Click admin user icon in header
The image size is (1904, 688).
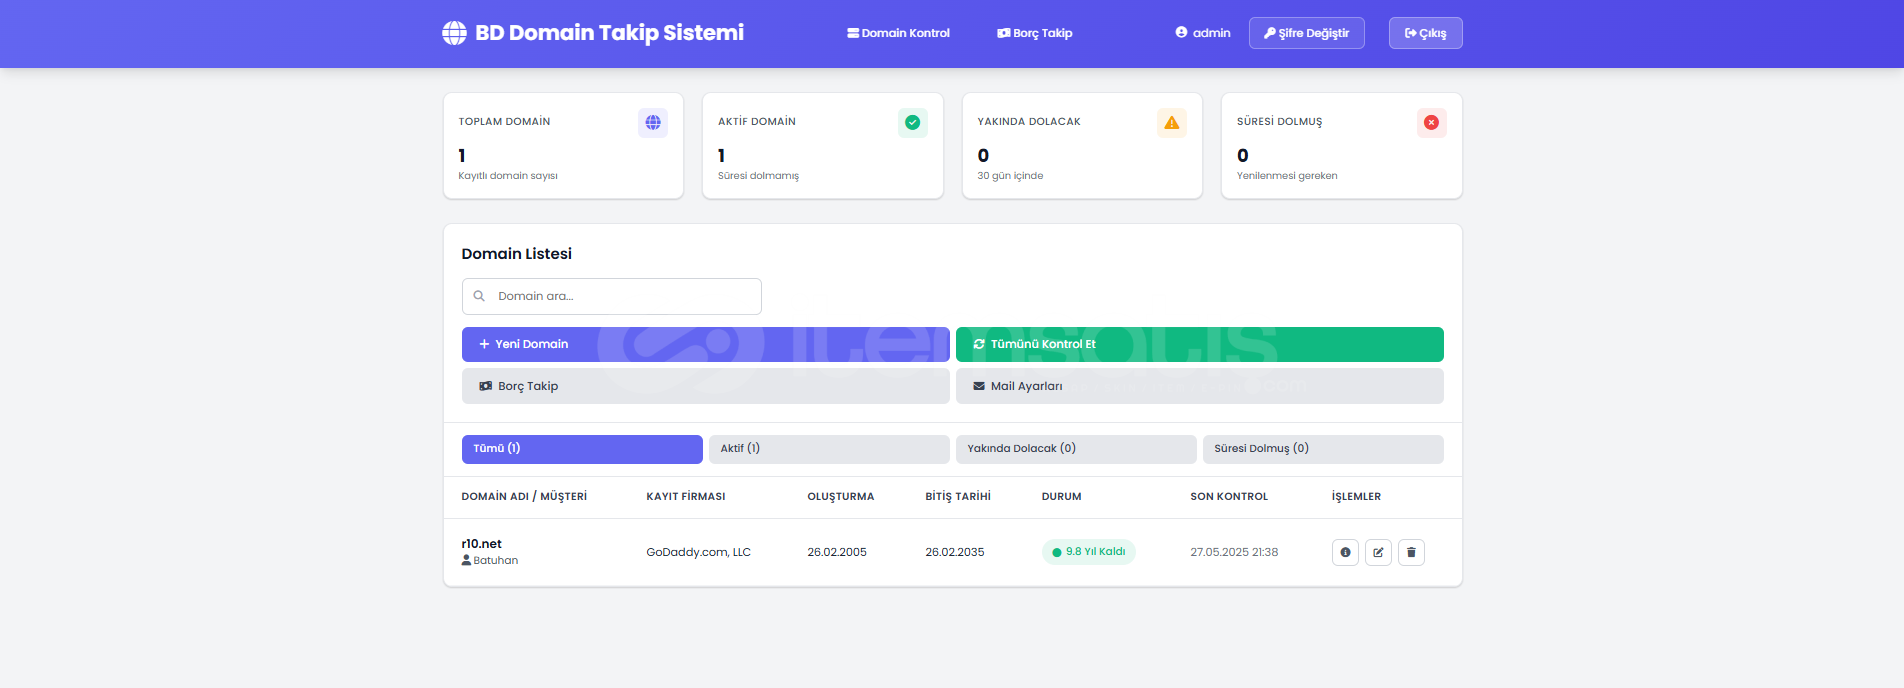(1181, 33)
